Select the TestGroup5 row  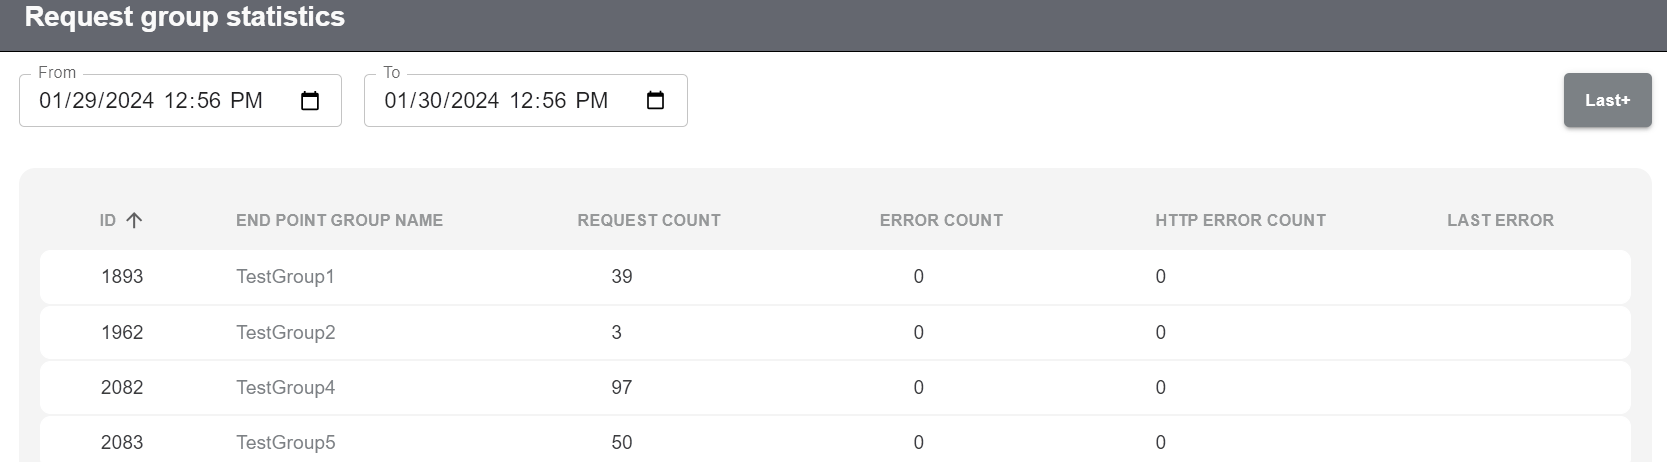point(285,443)
